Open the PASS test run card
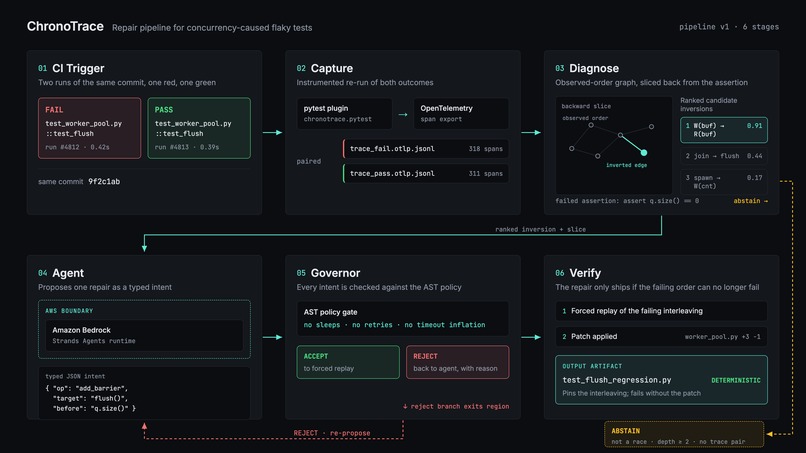 [199, 128]
